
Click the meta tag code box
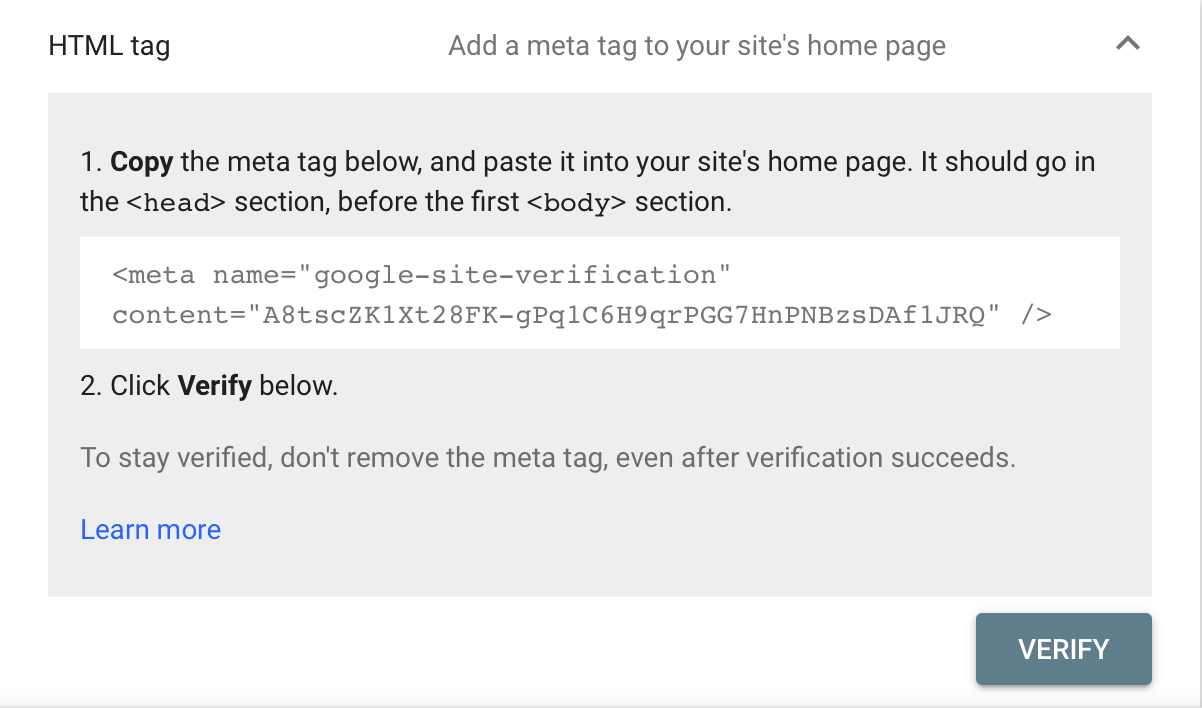coord(599,293)
